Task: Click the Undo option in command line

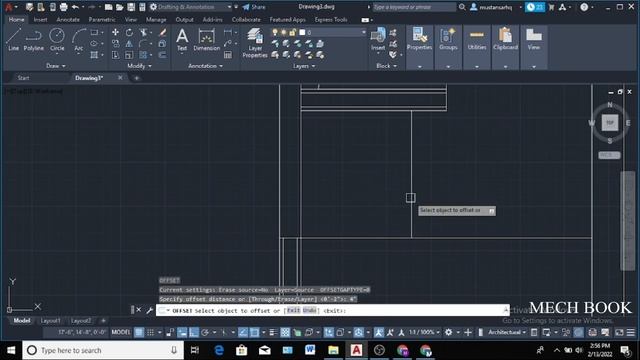Action: (x=309, y=311)
